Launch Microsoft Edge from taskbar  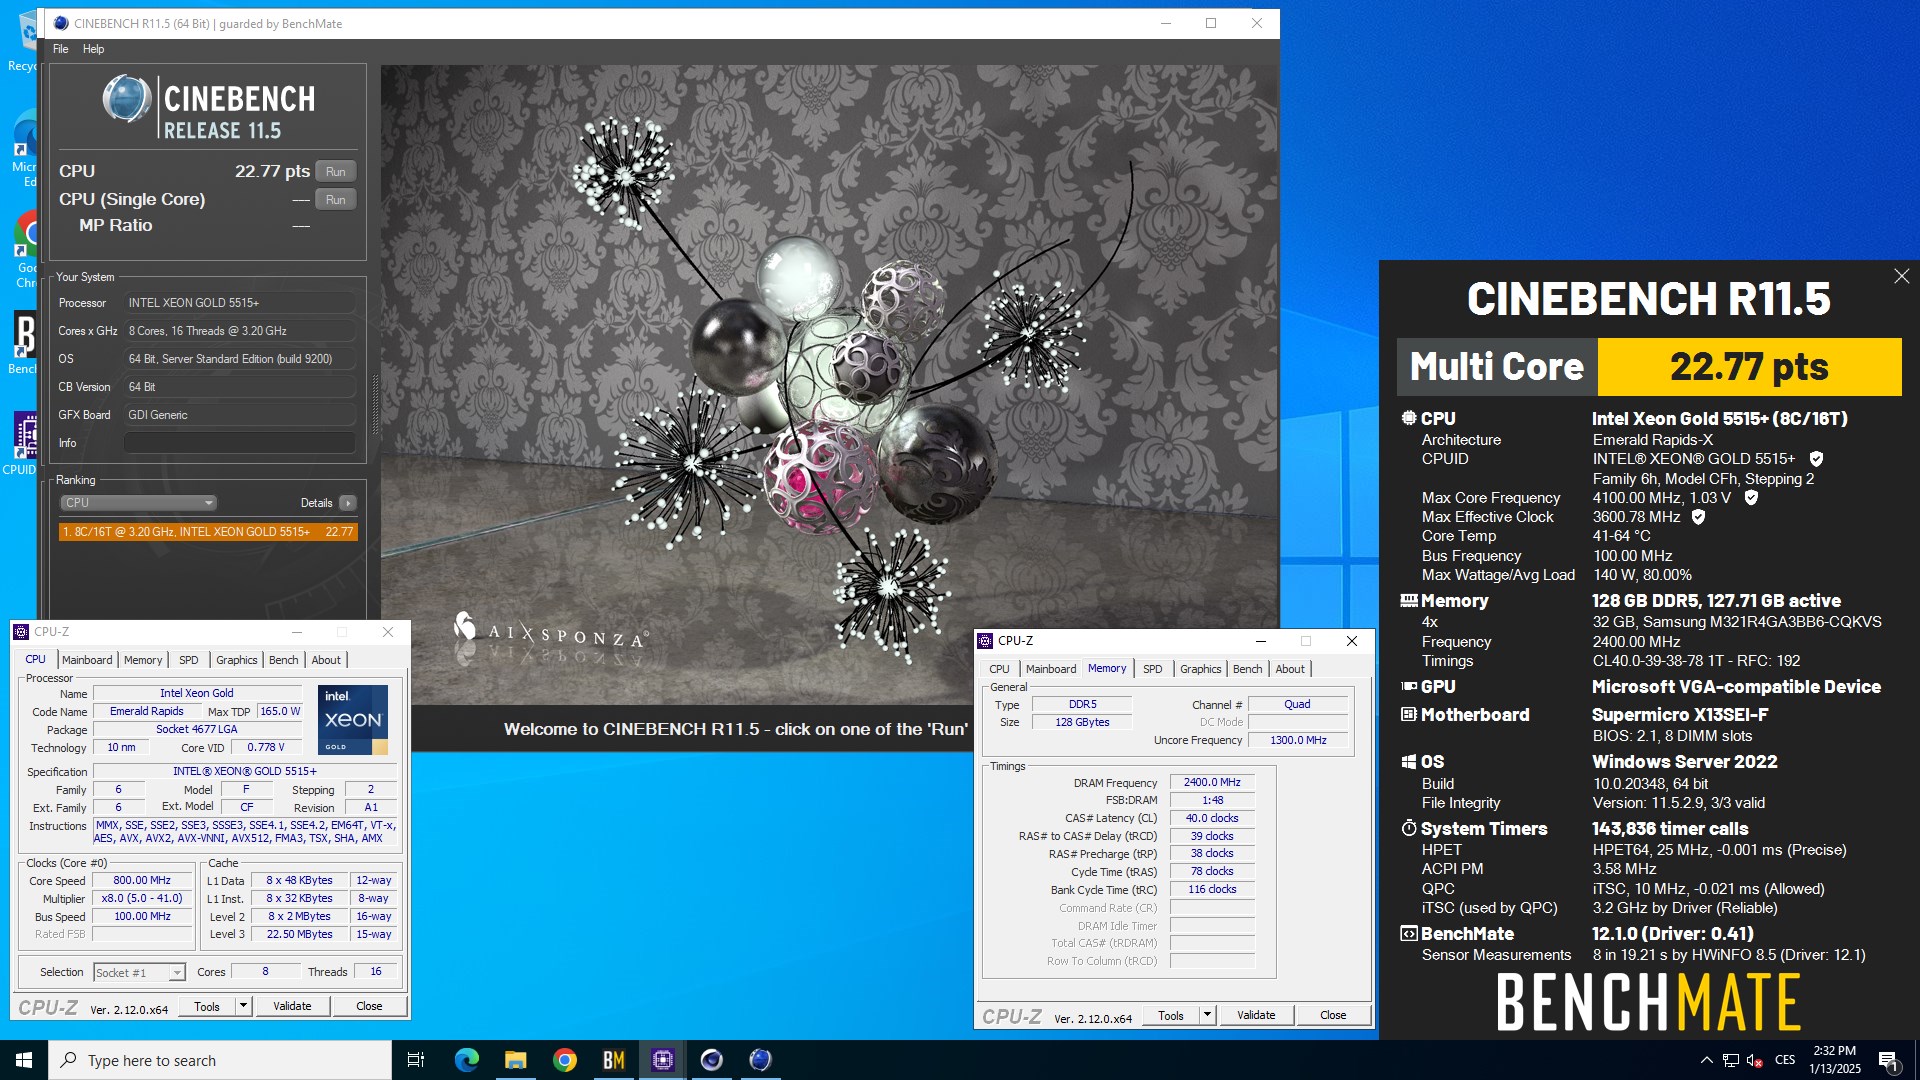pos(467,1060)
